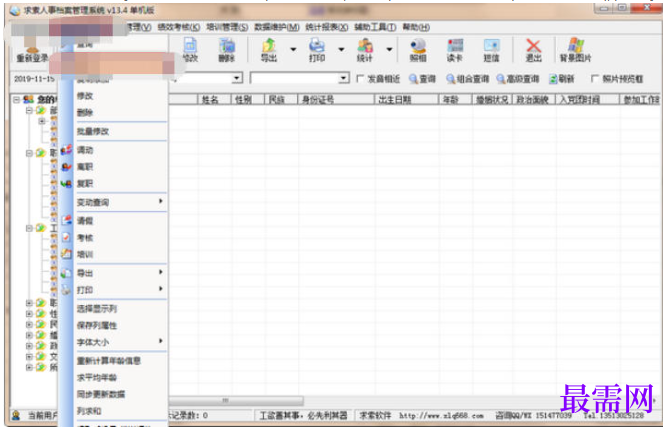This screenshot has height=430, width=672.
Task: Collapse the 工 tree node
Action: point(29,228)
